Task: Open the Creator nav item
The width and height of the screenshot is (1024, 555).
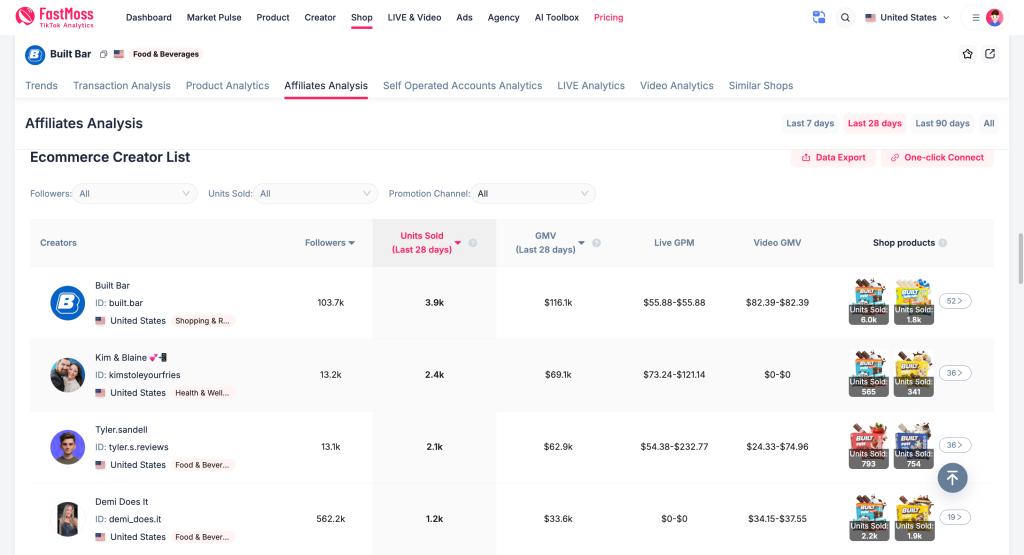Action: click(x=320, y=18)
